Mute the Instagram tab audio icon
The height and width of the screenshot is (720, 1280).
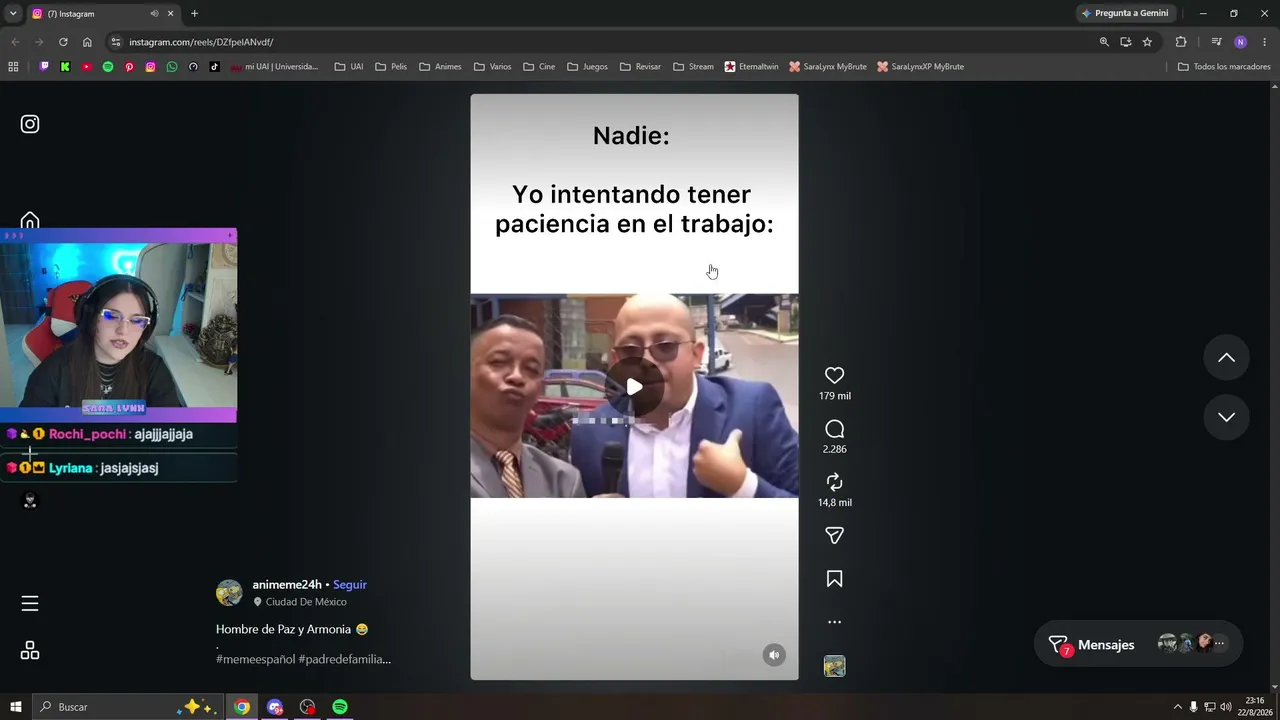click(154, 14)
